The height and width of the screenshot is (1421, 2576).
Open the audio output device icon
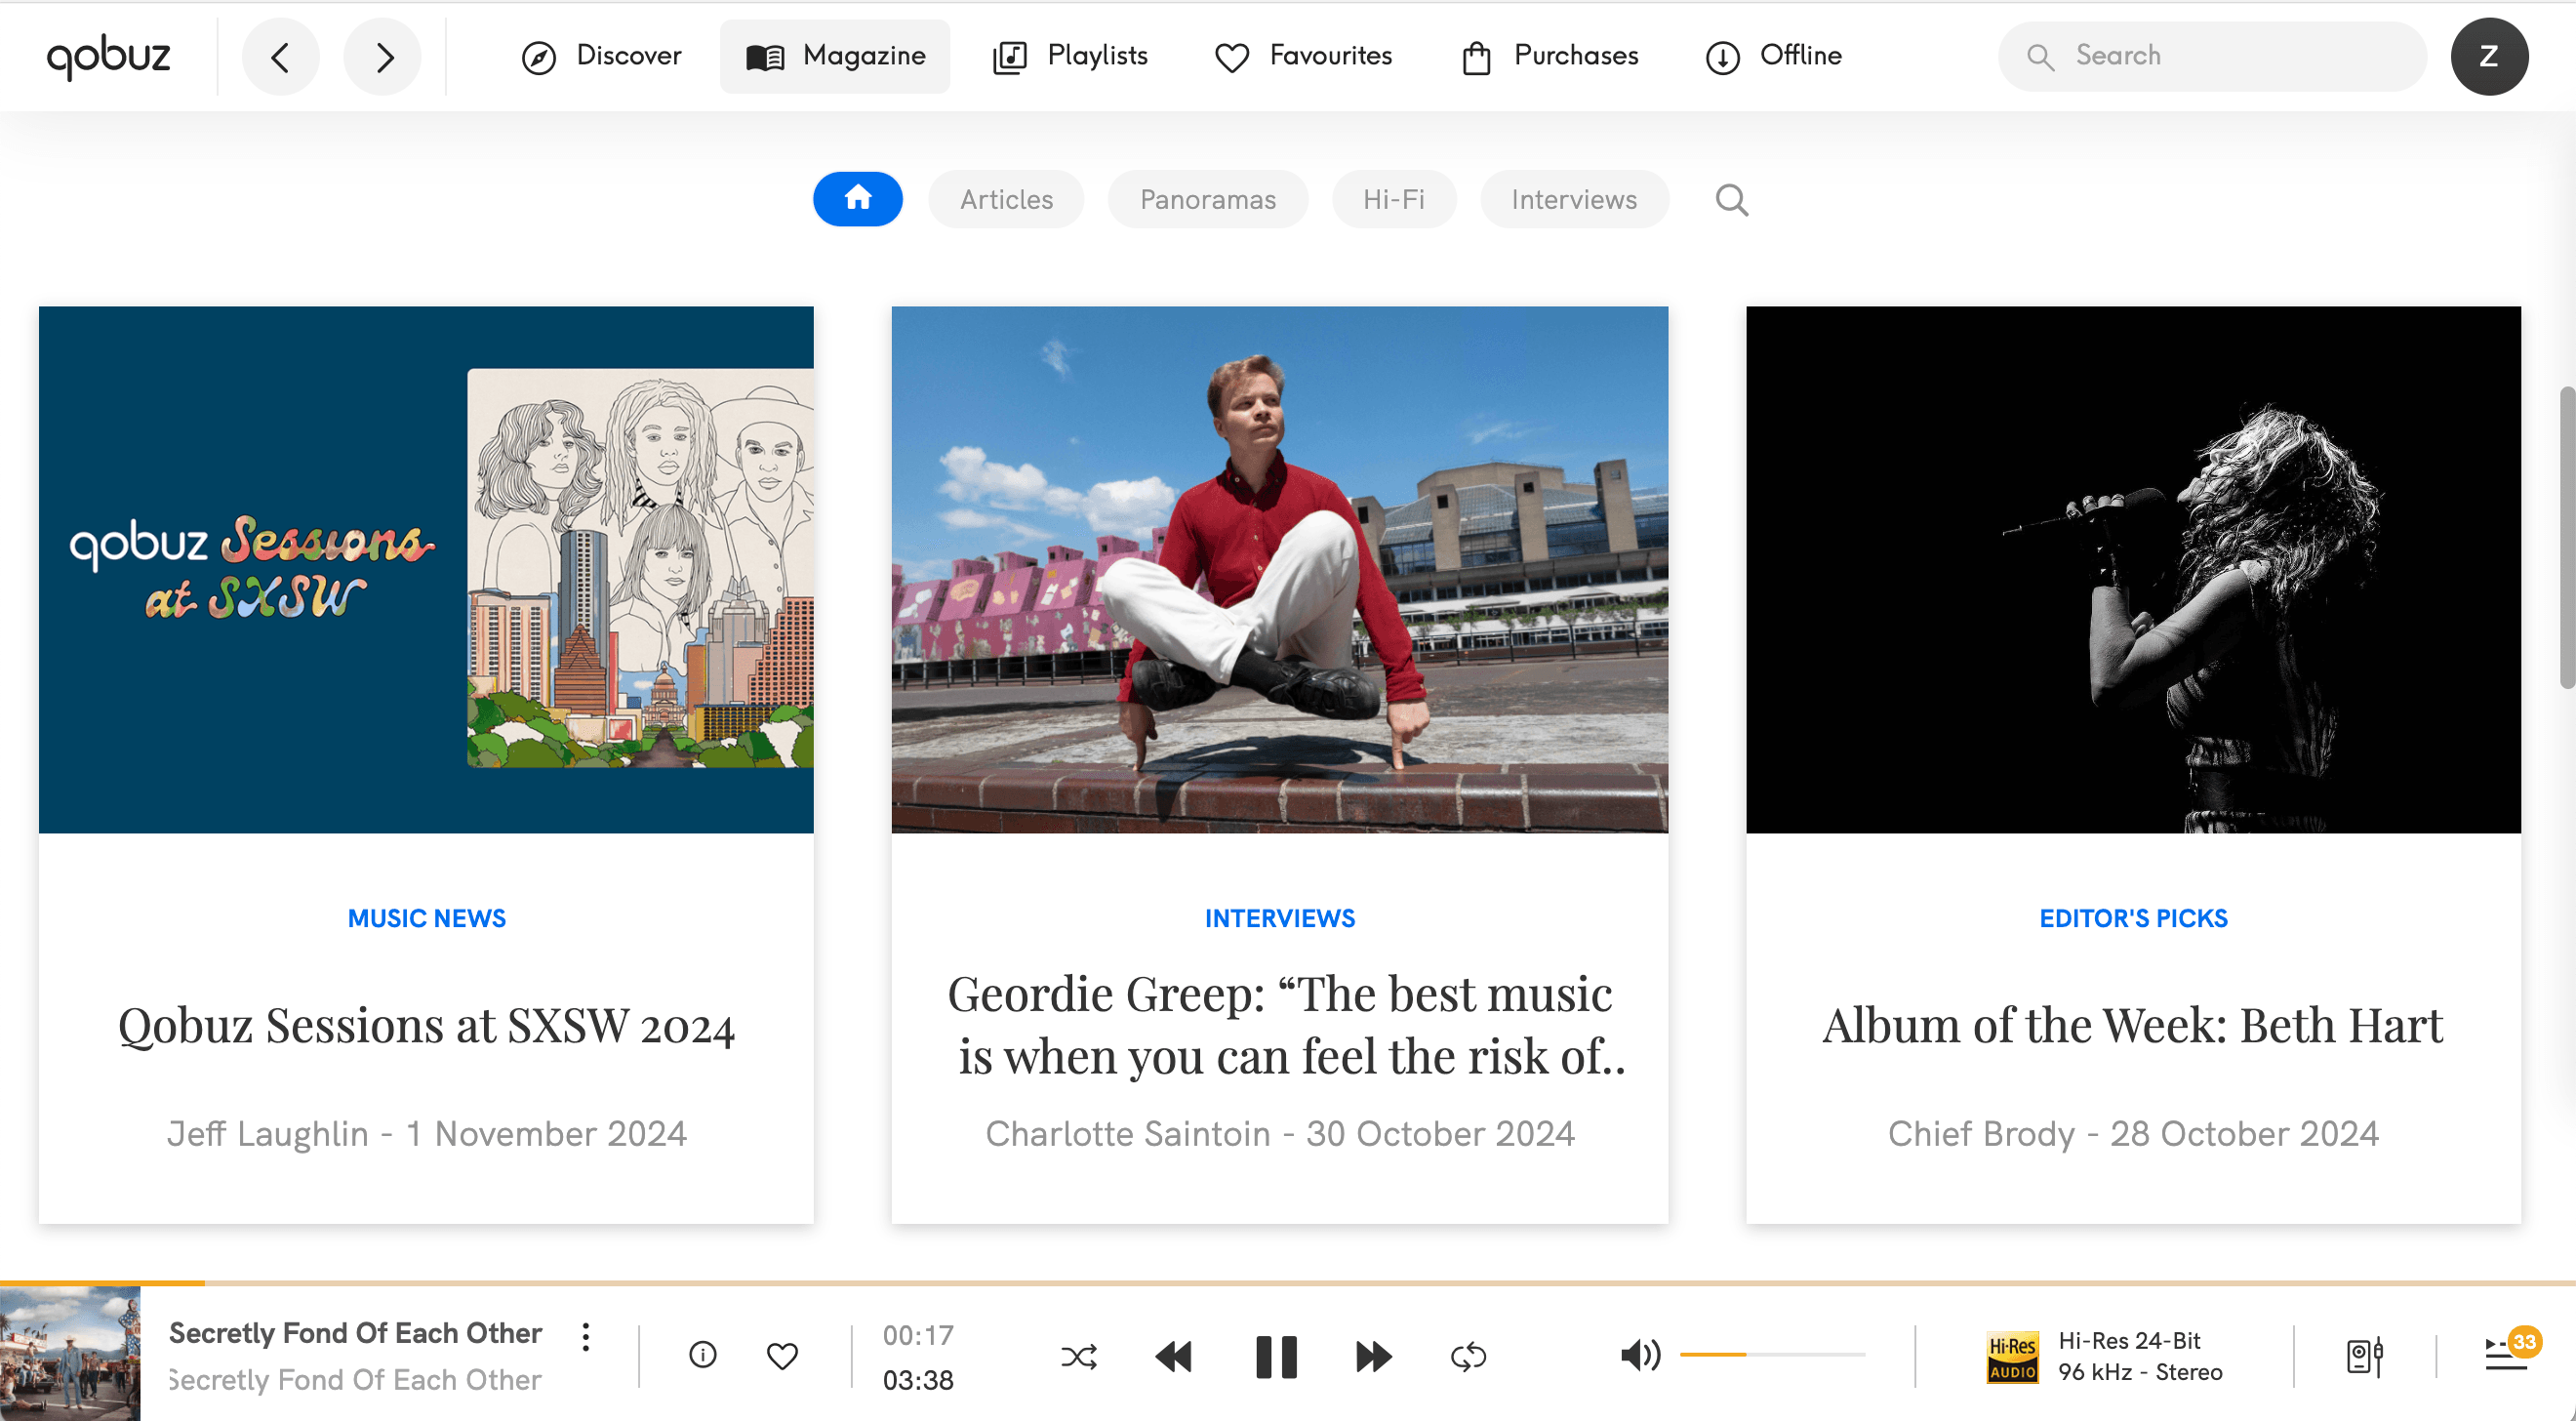point(2364,1356)
